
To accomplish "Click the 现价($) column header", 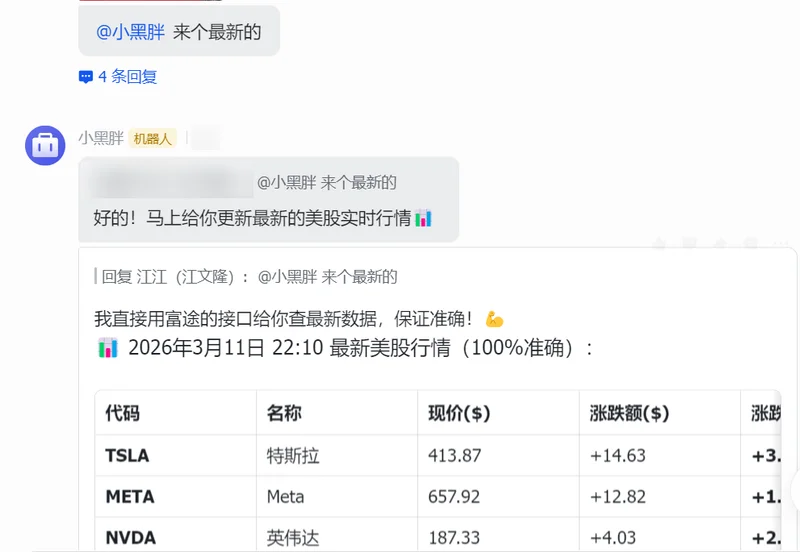I will click(459, 413).
